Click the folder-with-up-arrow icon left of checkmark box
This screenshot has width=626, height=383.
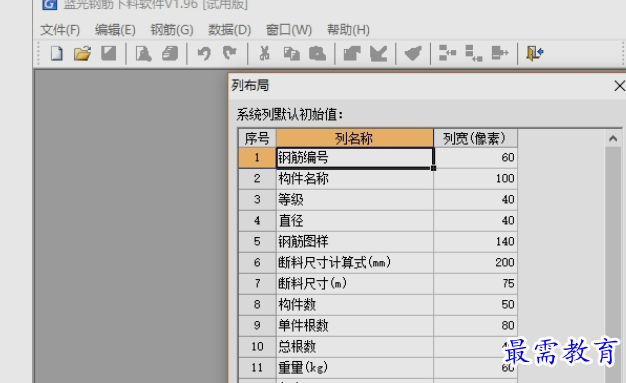coord(352,53)
